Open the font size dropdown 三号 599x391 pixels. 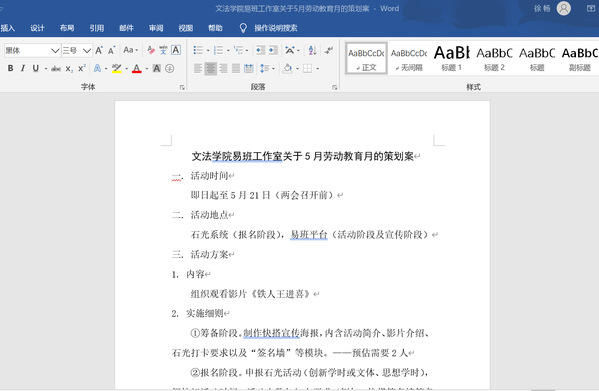click(77, 50)
